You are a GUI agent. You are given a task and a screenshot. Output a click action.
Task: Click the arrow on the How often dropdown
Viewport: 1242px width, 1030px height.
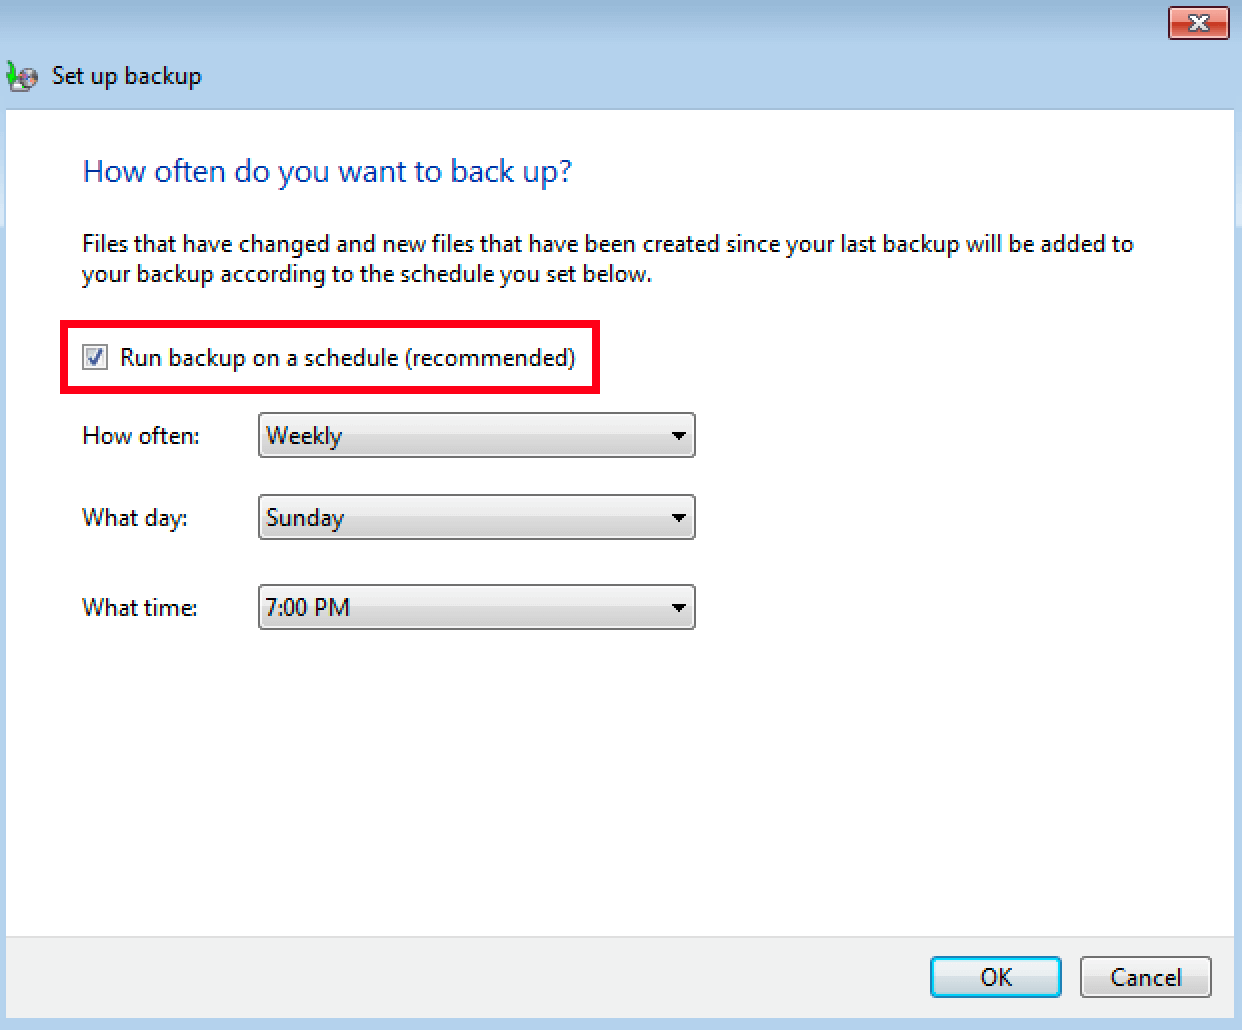[x=678, y=436]
